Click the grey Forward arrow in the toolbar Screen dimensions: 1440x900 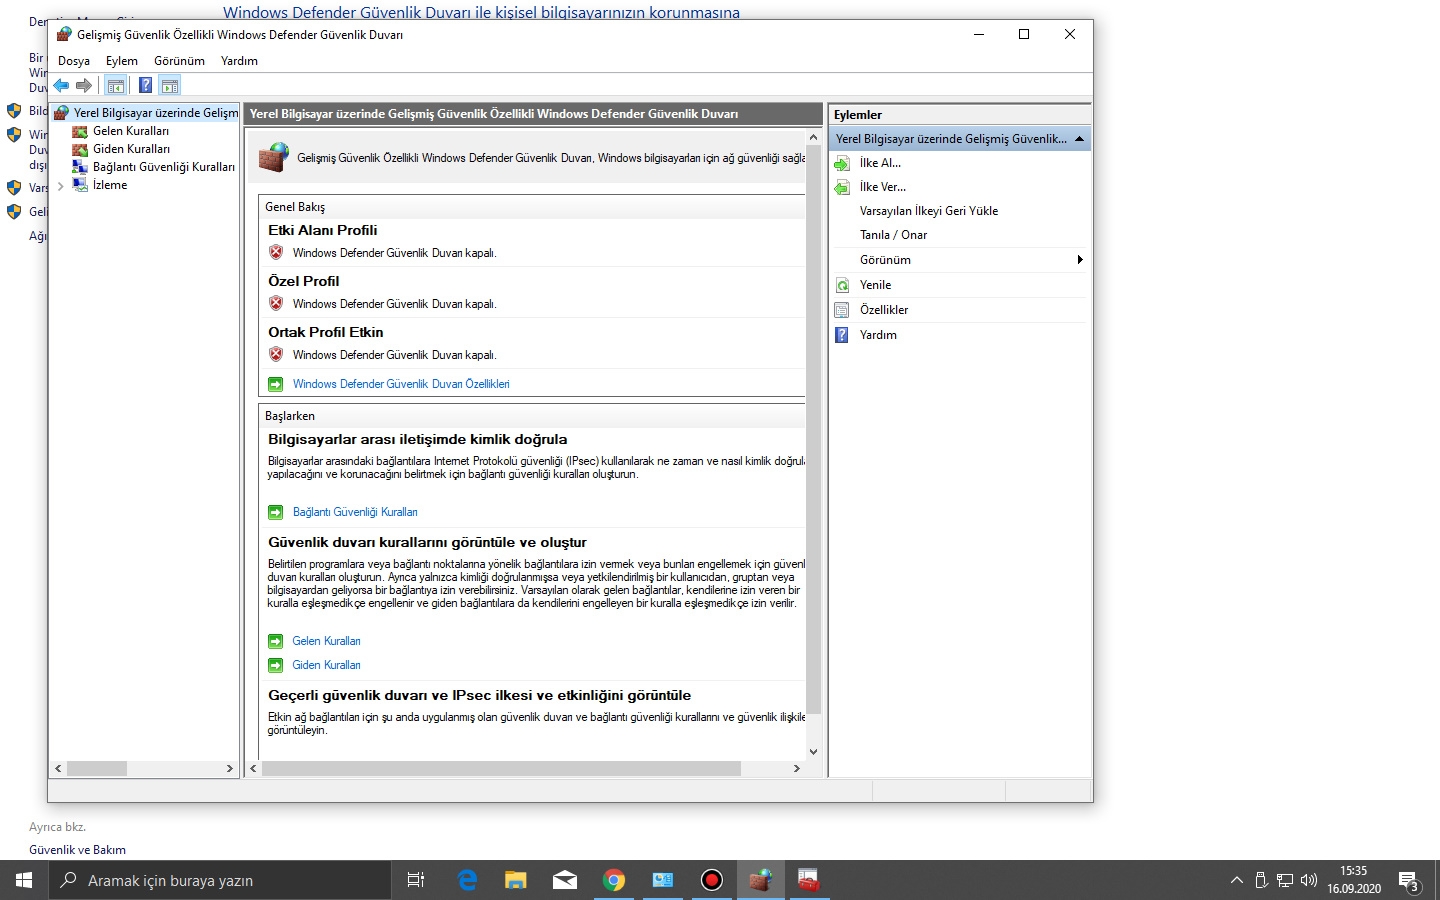point(84,85)
